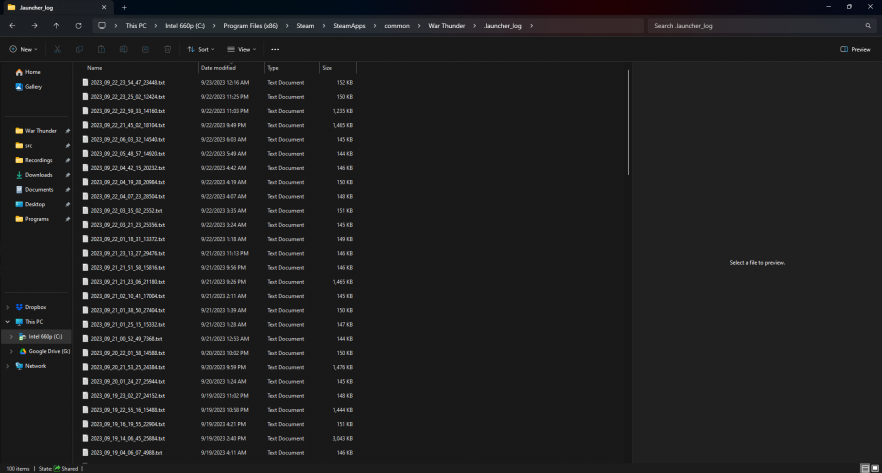Go up one folder level

pos(56,26)
